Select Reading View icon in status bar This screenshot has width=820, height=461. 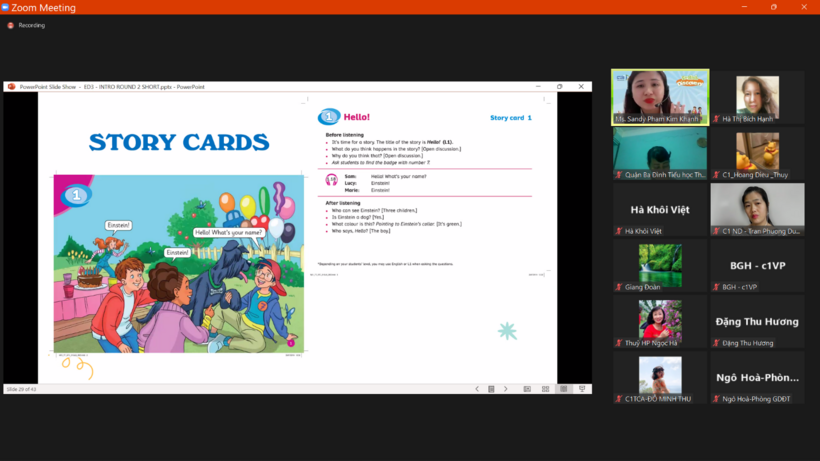(x=564, y=389)
